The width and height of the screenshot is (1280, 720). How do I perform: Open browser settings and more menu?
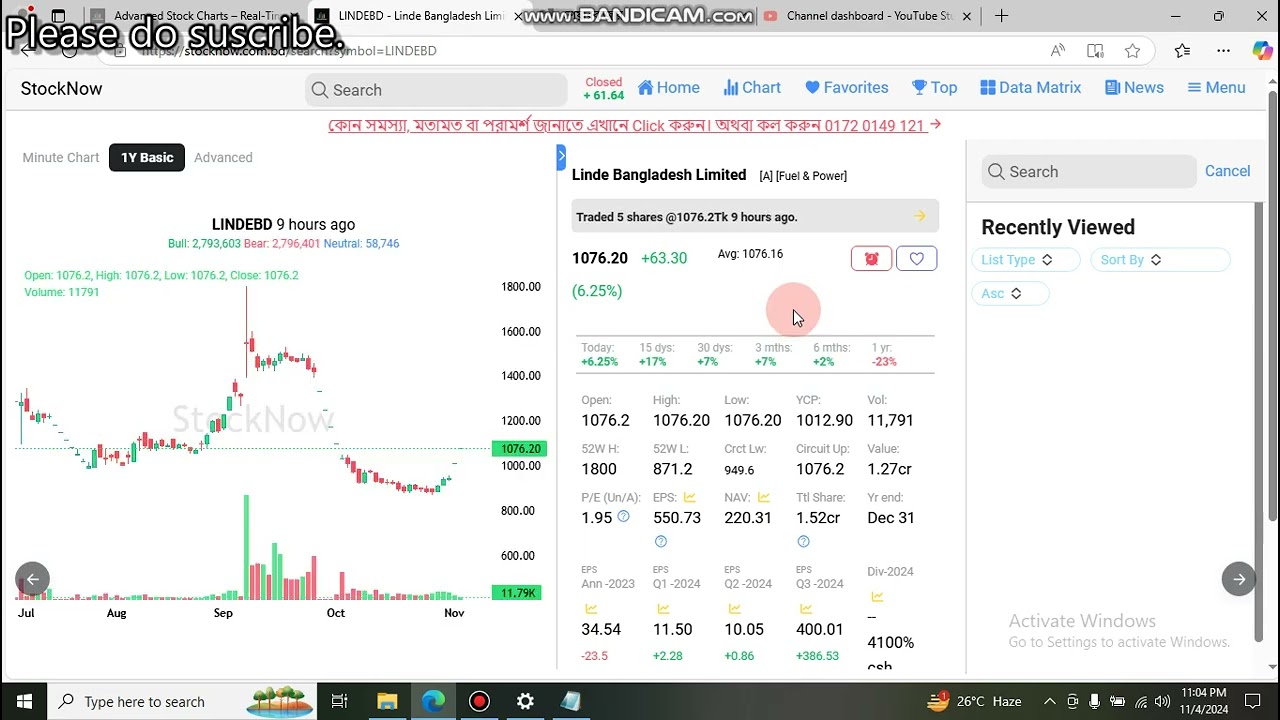(1223, 51)
